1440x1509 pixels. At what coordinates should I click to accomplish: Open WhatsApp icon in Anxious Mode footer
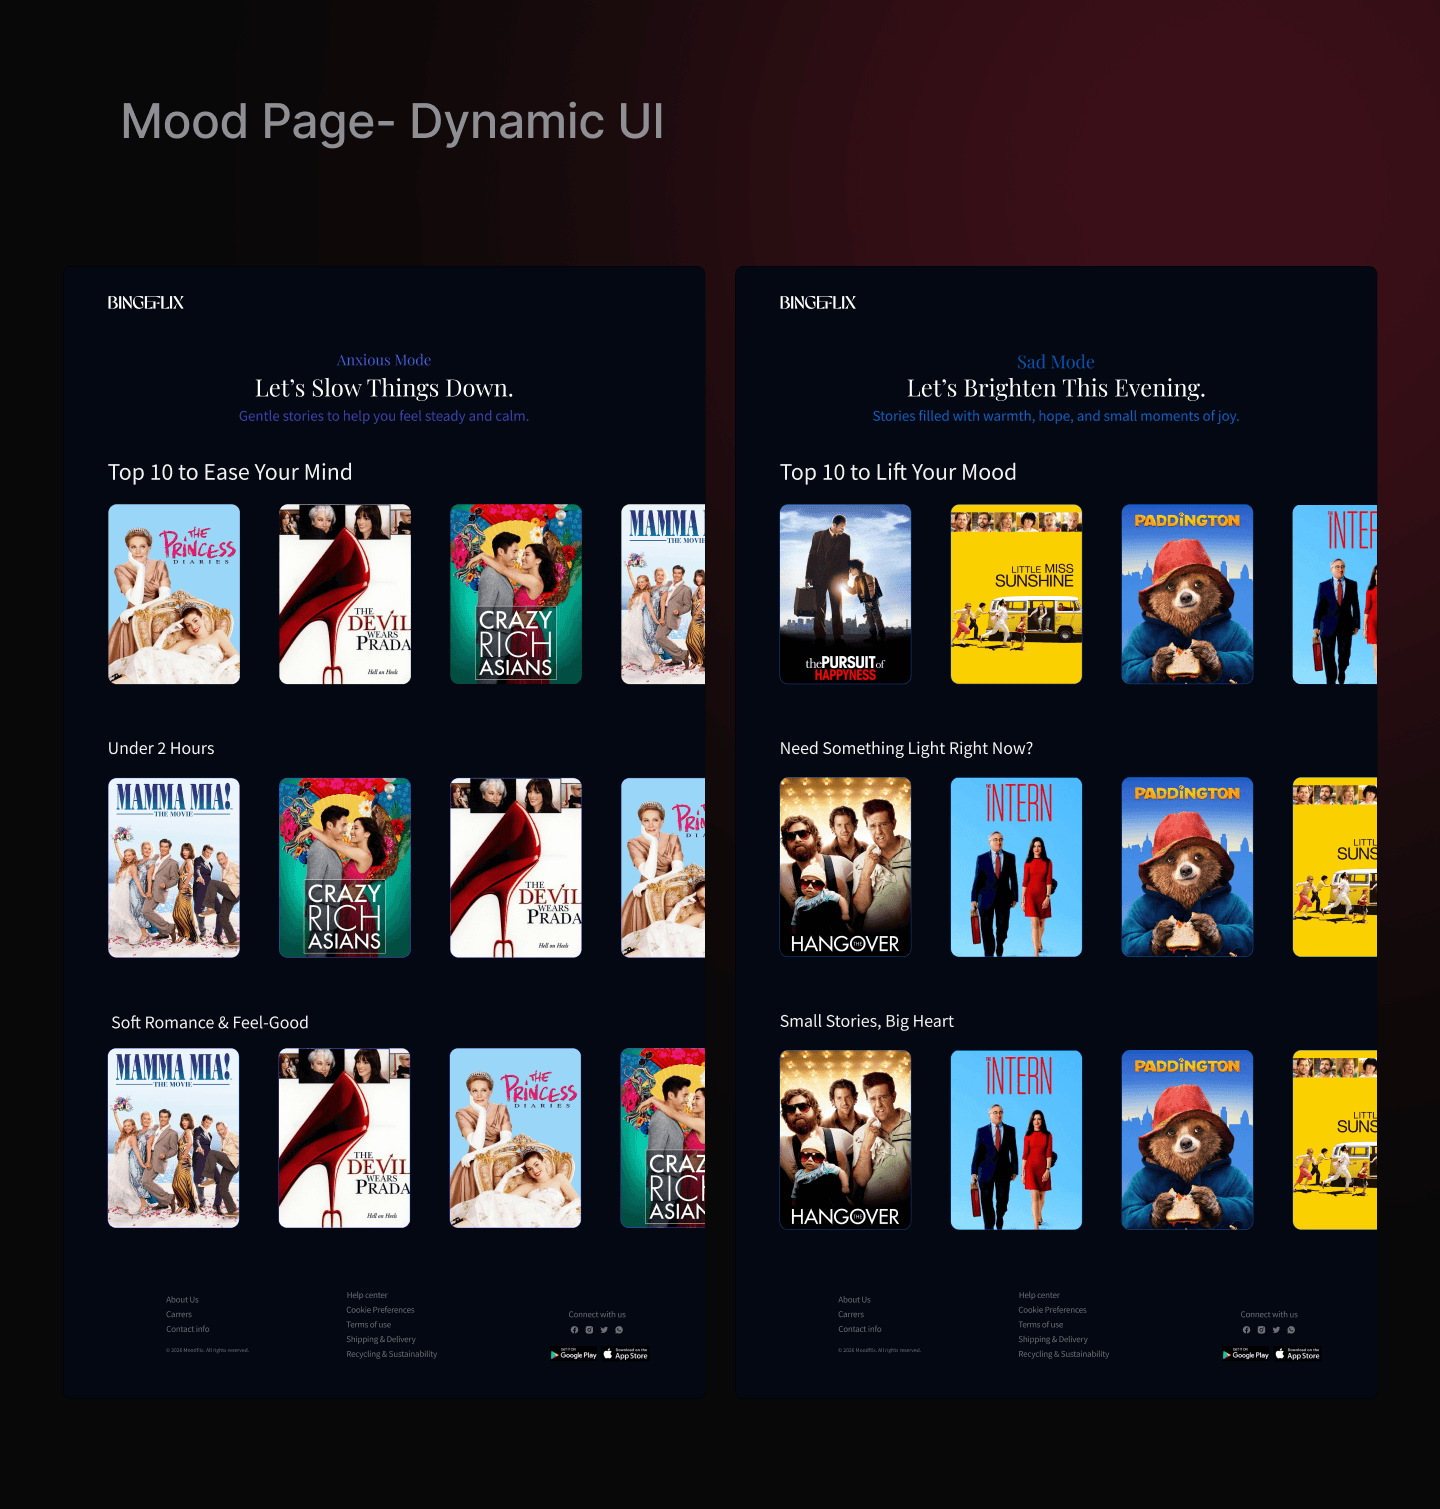pos(619,1330)
